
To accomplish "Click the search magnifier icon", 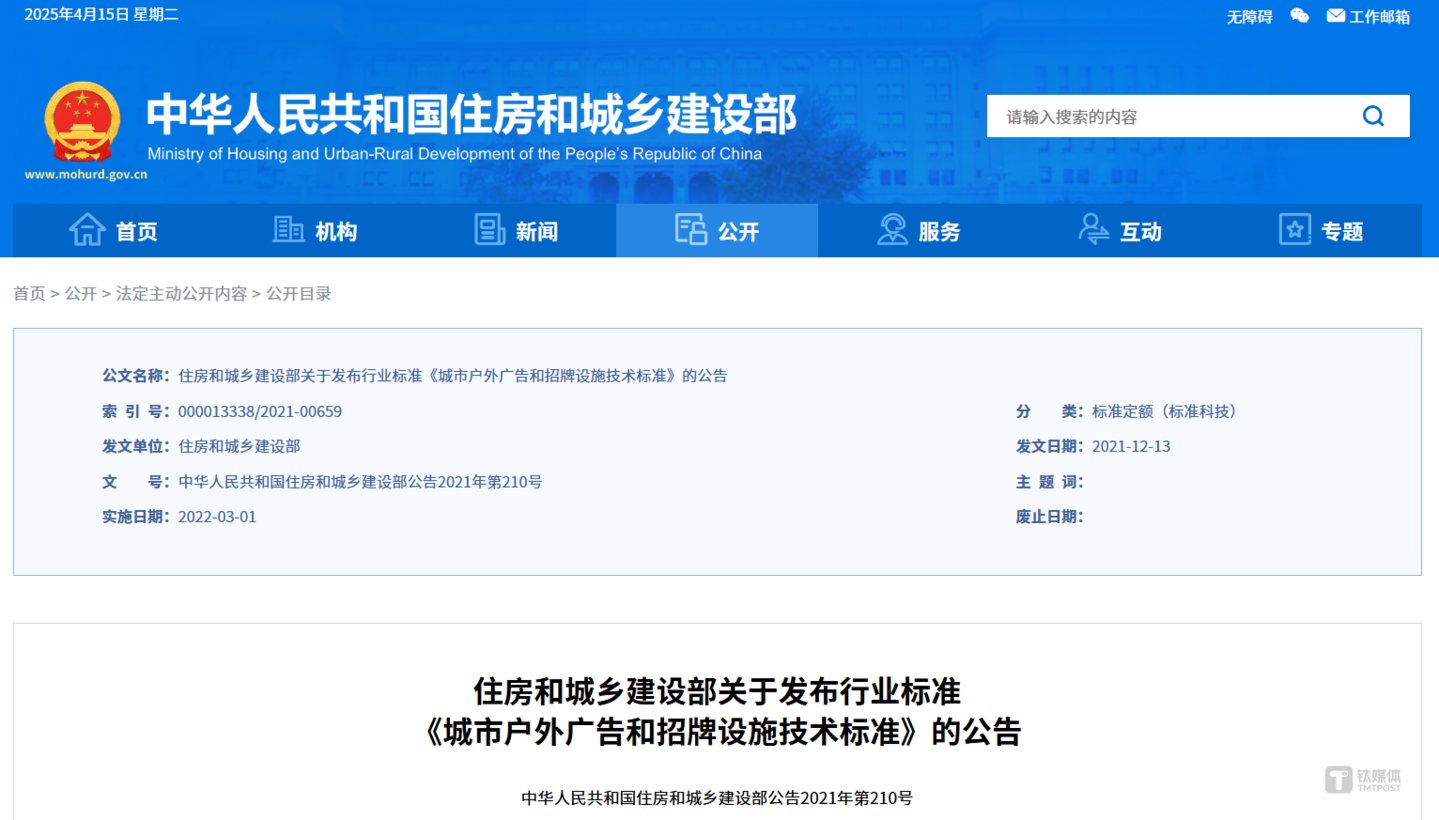I will 1372,115.
